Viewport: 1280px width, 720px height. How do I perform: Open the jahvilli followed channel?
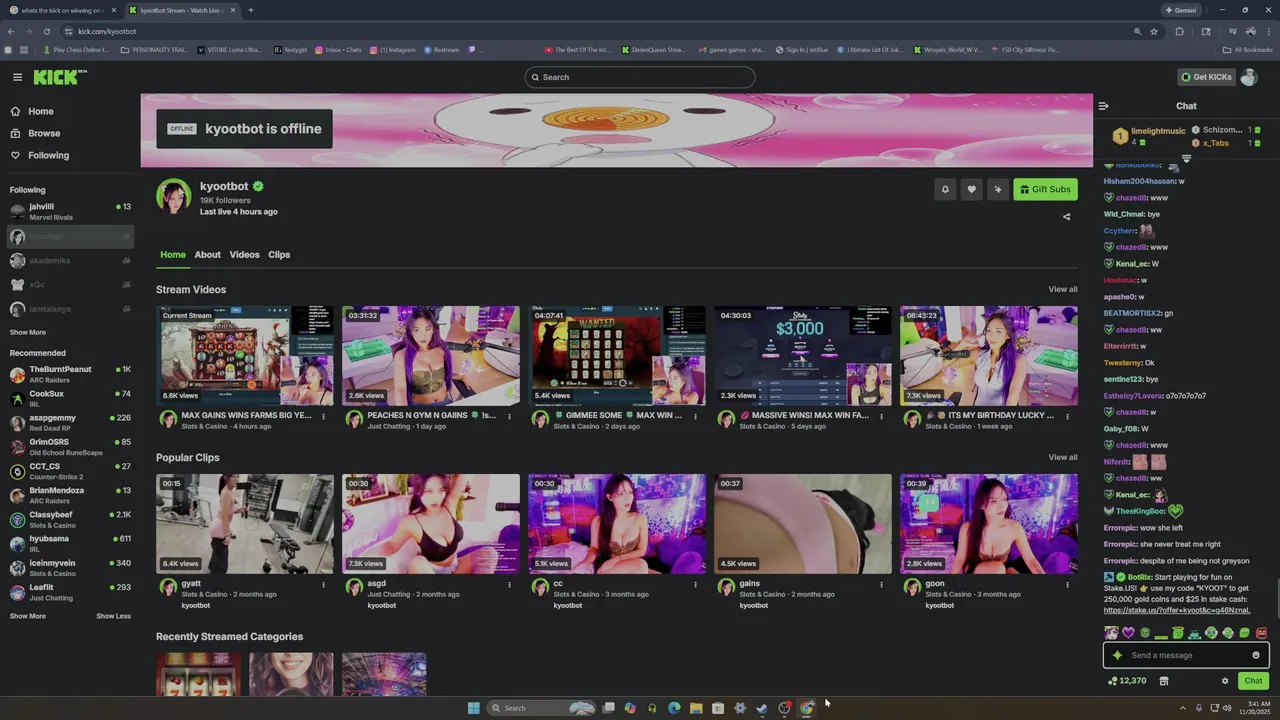[x=70, y=211]
